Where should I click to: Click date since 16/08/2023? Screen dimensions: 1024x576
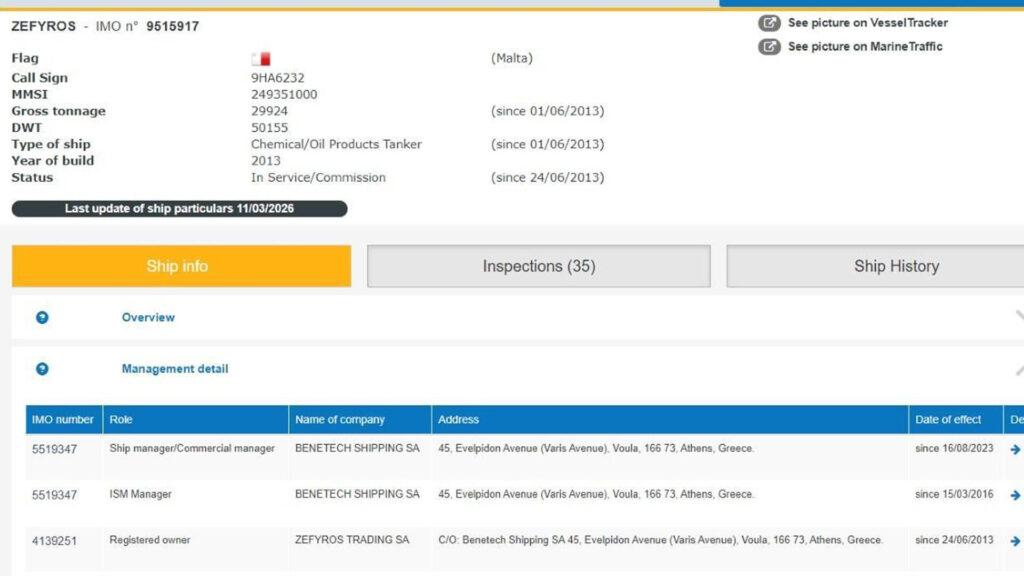[x=954, y=449]
